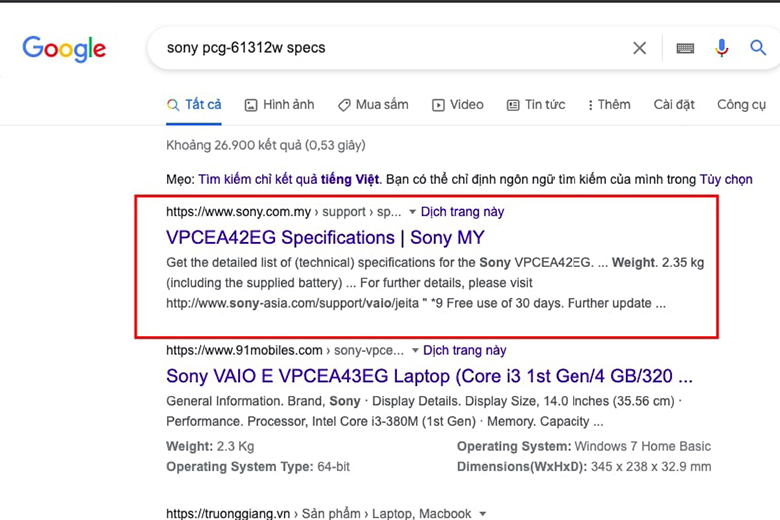The image size is (780, 520).
Task: Select the Tất cả tab
Action: click(194, 104)
